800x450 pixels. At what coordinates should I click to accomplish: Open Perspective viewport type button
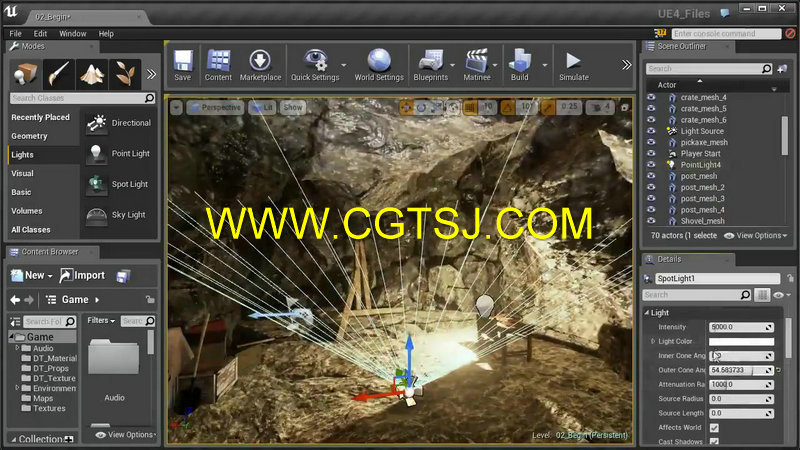tap(214, 108)
